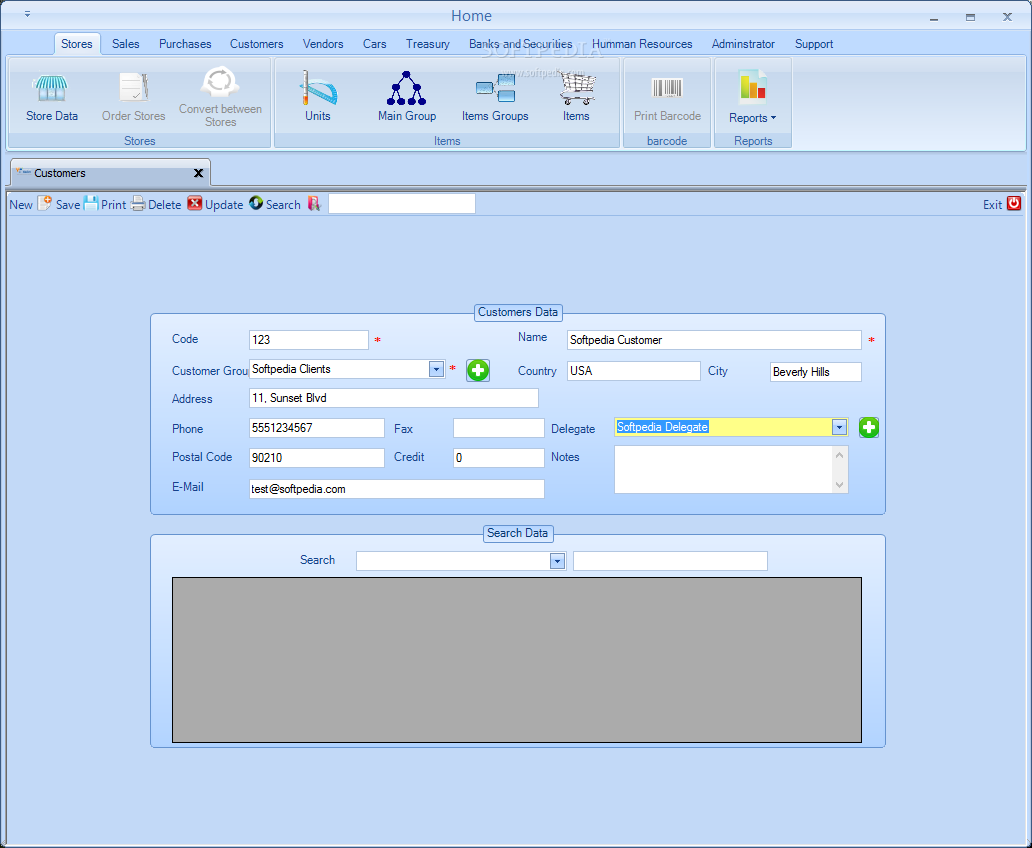Switch to the Sales ribbon tab

coord(126,44)
